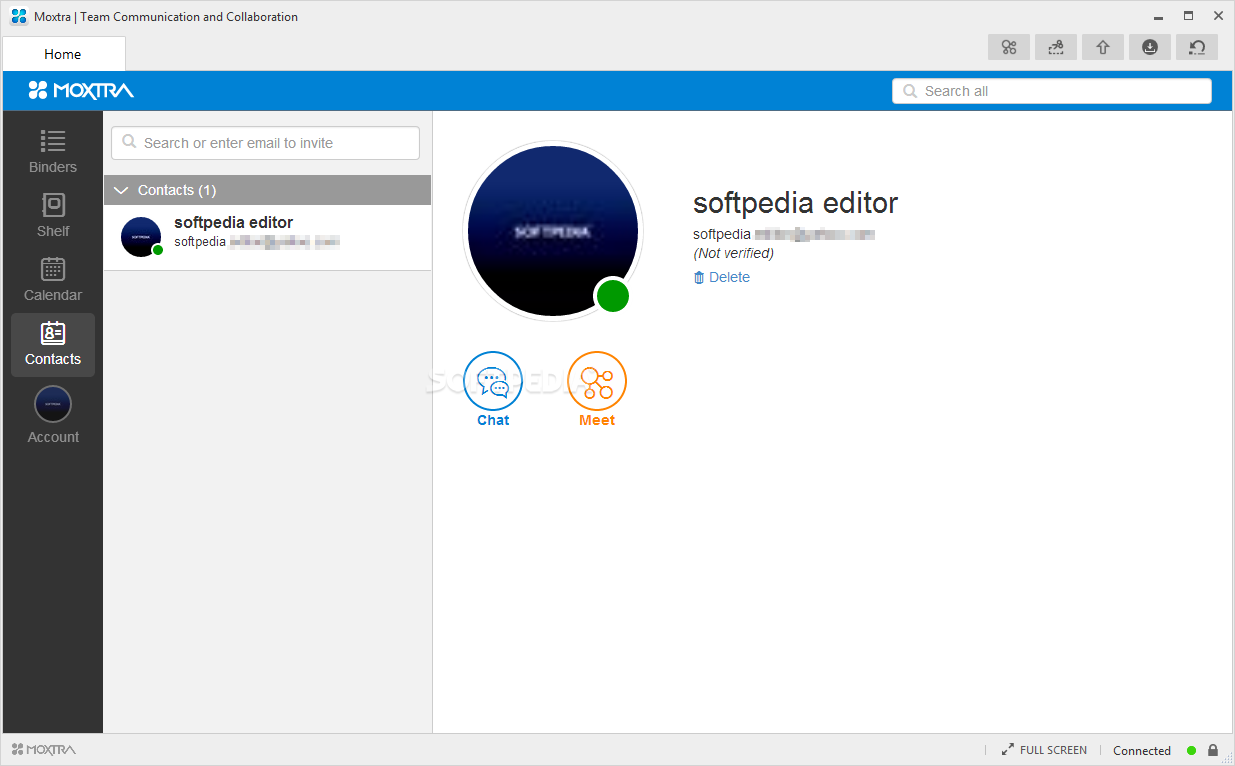Click the meet toolbar button at top right
Screen dimensions: 1235x766
(x=1009, y=47)
